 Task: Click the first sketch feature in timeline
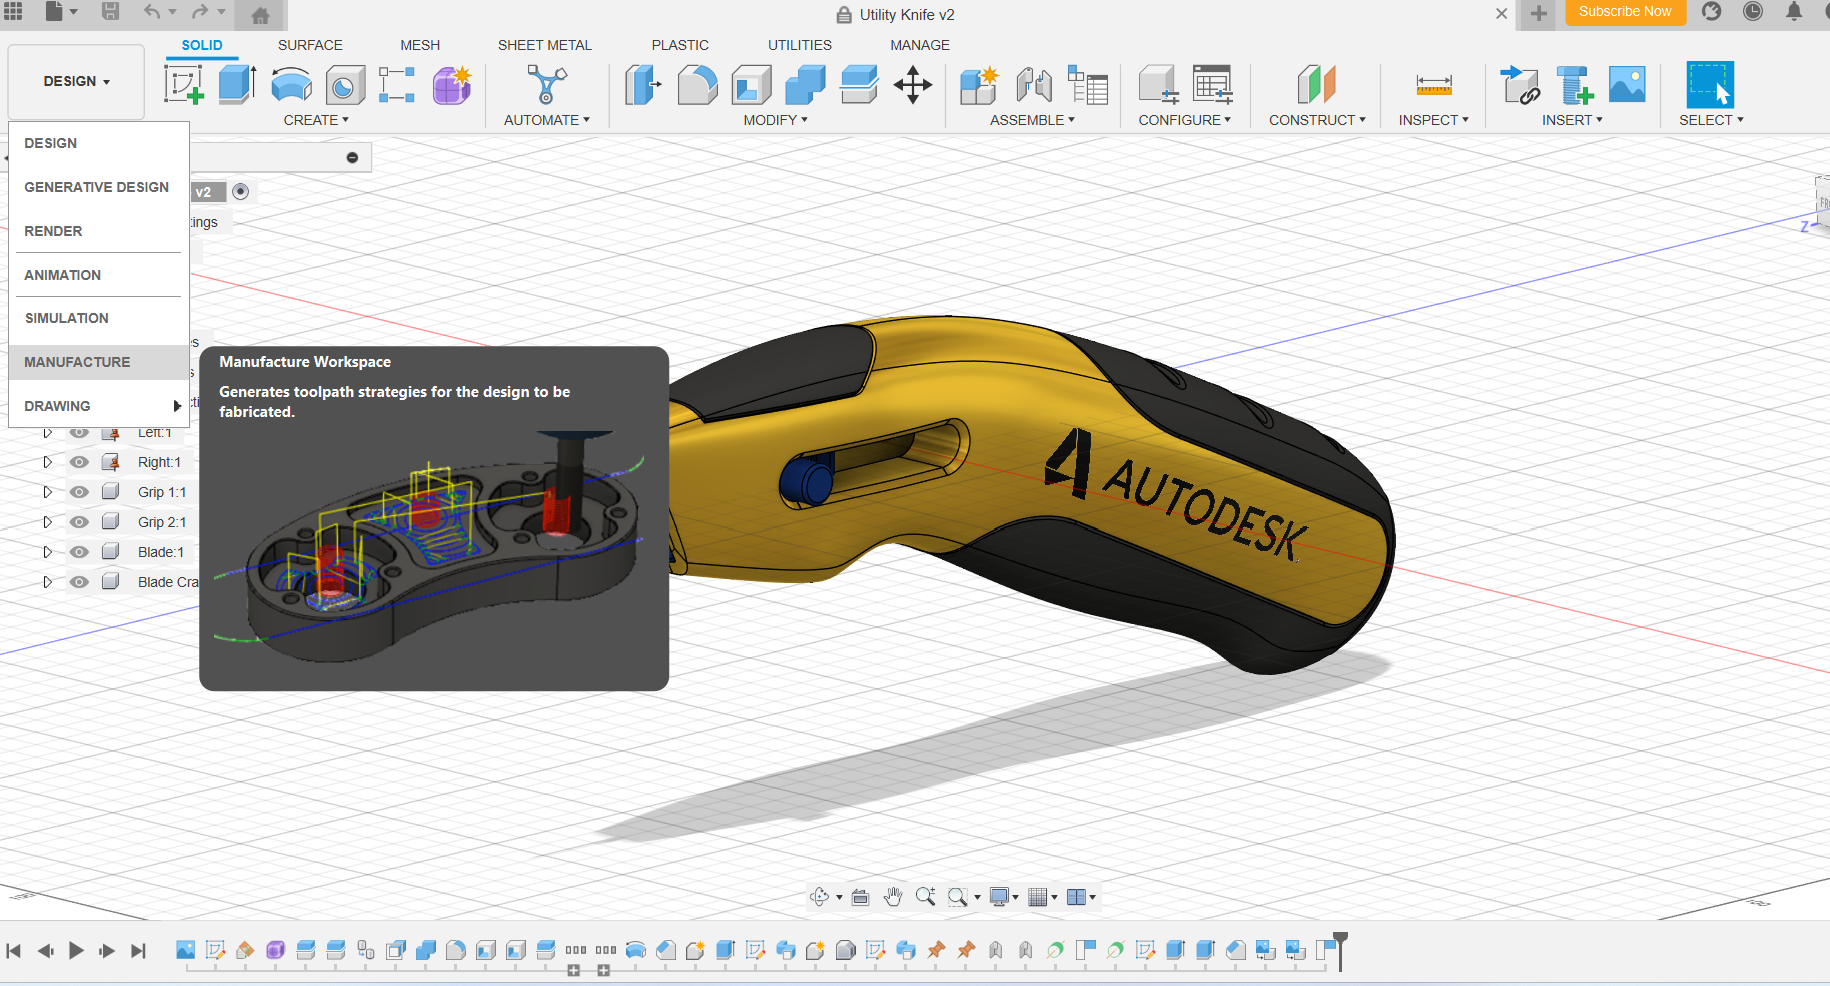pyautogui.click(x=215, y=950)
